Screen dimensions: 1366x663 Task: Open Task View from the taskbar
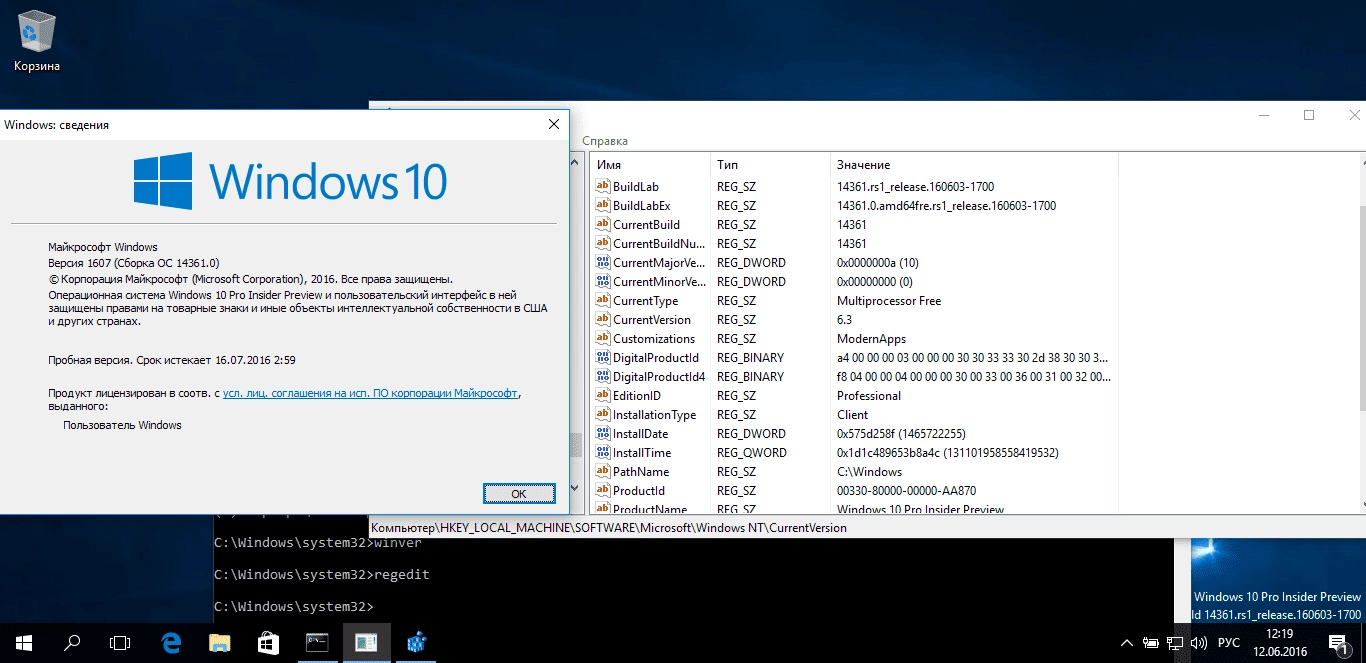[x=120, y=643]
